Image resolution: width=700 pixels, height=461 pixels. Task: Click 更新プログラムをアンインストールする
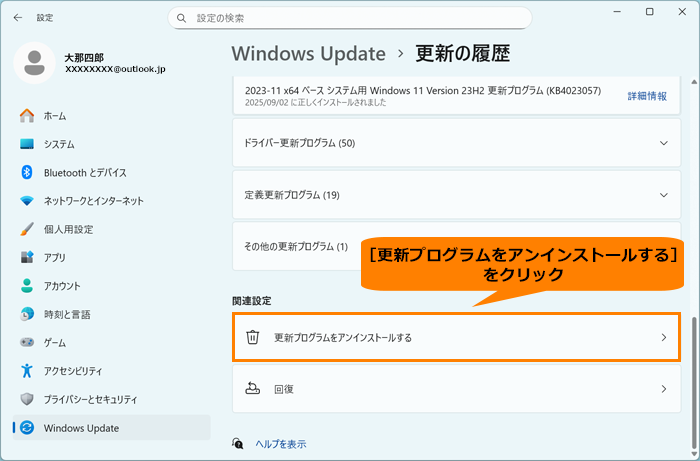click(455, 338)
